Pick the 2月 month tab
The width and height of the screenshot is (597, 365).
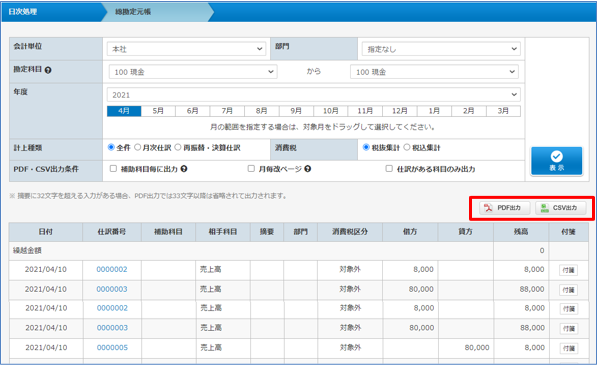point(469,111)
